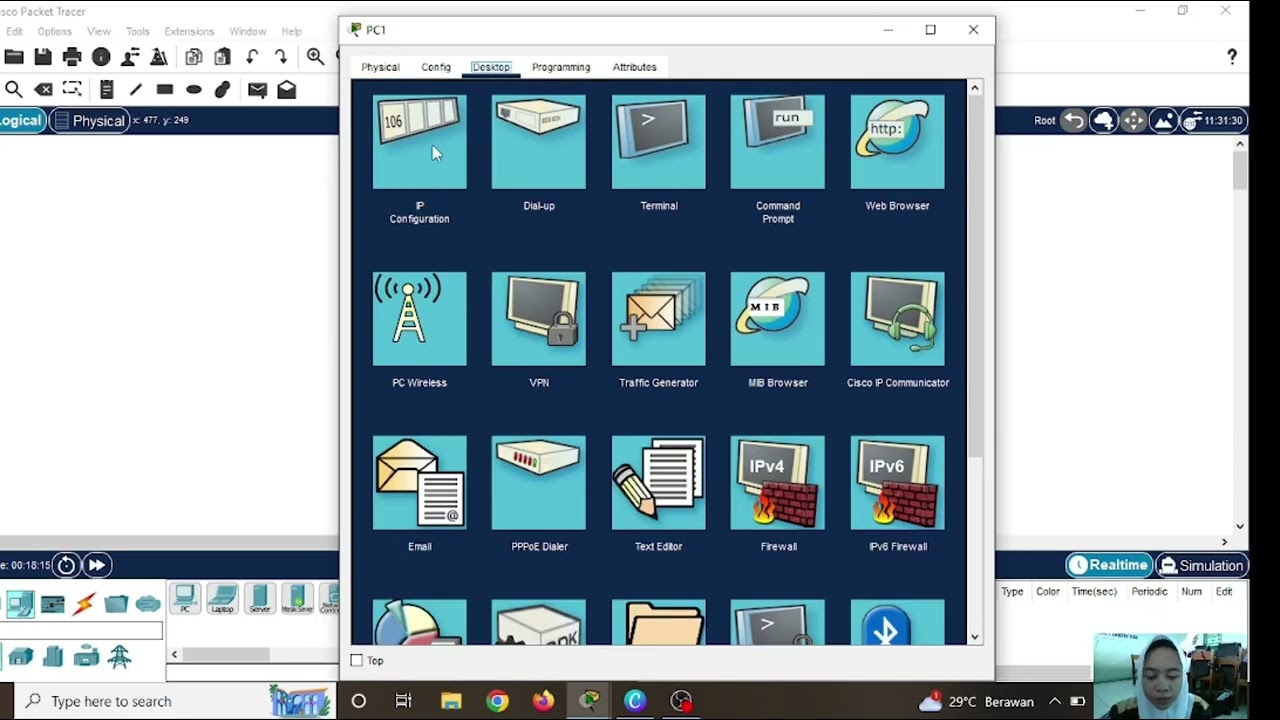1280x720 pixels.
Task: Open IP Configuration on the PC1 desktop
Action: point(419,142)
